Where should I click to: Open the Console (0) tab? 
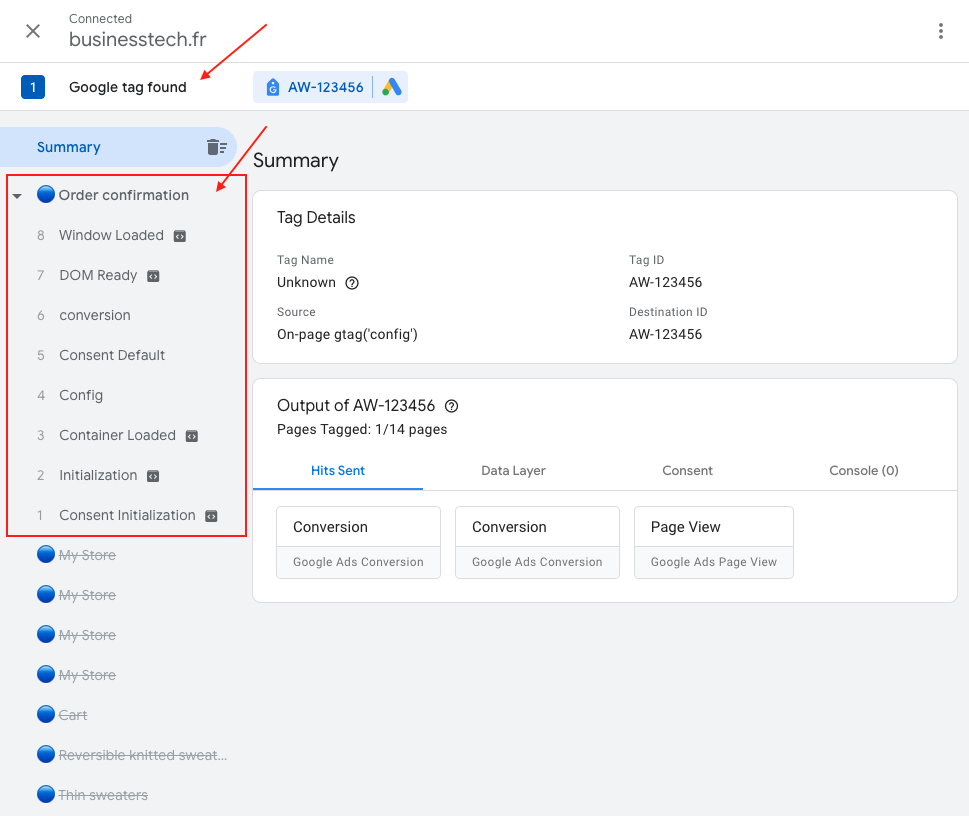click(x=863, y=470)
